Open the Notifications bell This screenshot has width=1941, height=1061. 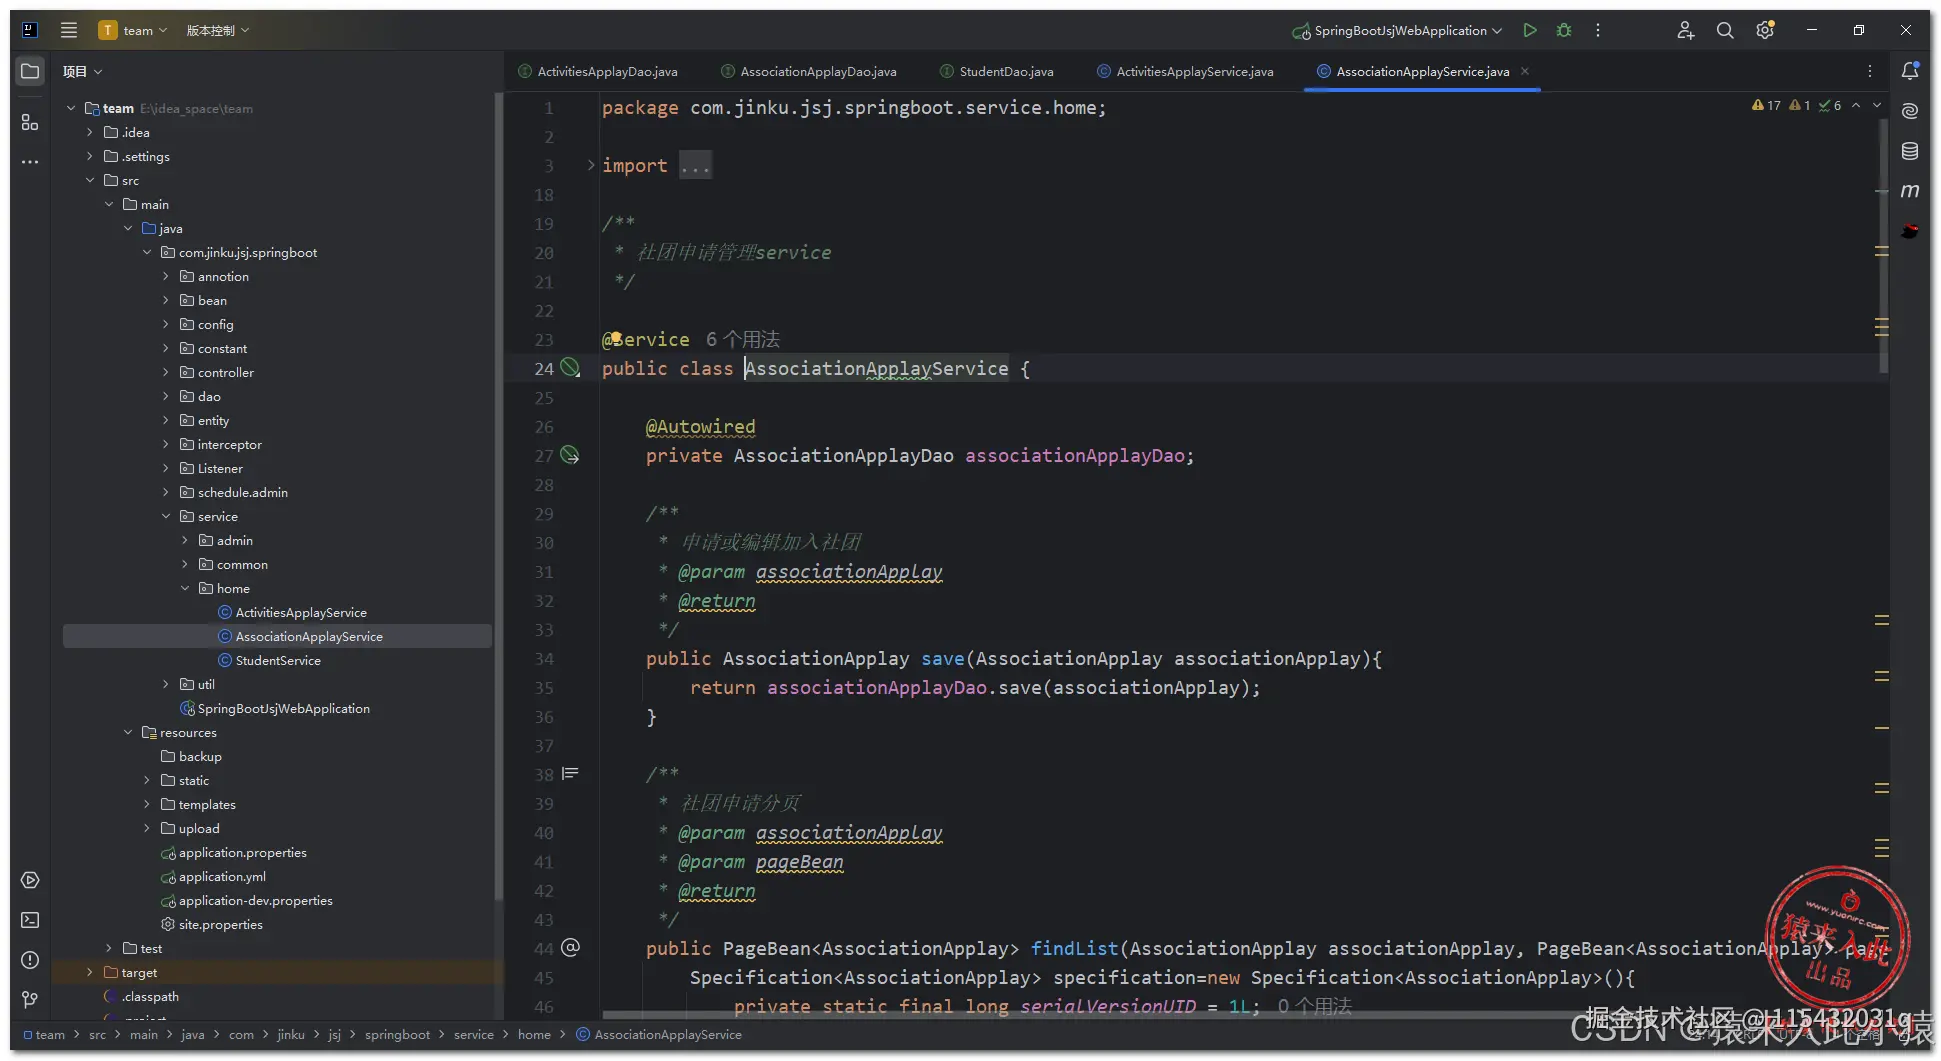tap(1910, 71)
